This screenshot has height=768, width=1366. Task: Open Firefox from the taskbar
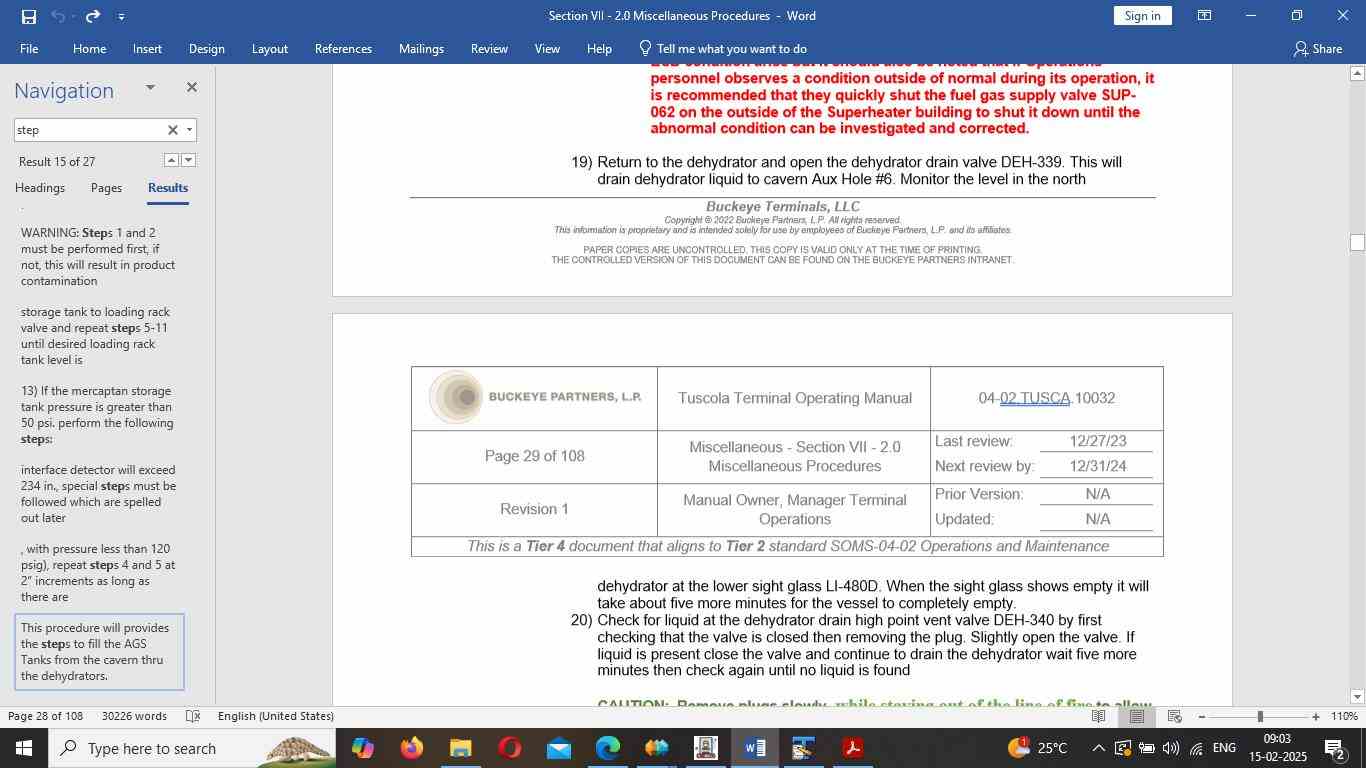click(411, 748)
